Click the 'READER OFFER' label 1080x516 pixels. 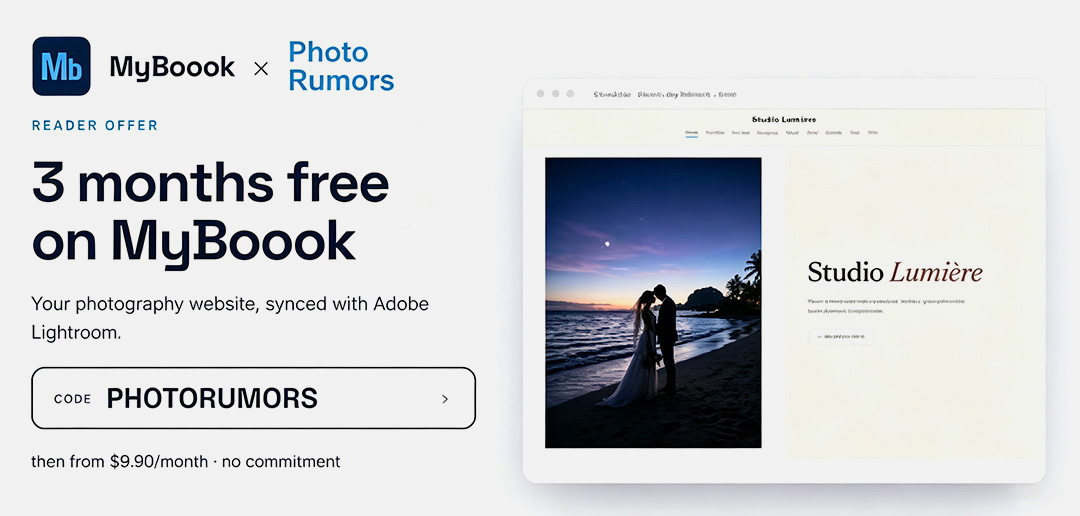(x=95, y=125)
